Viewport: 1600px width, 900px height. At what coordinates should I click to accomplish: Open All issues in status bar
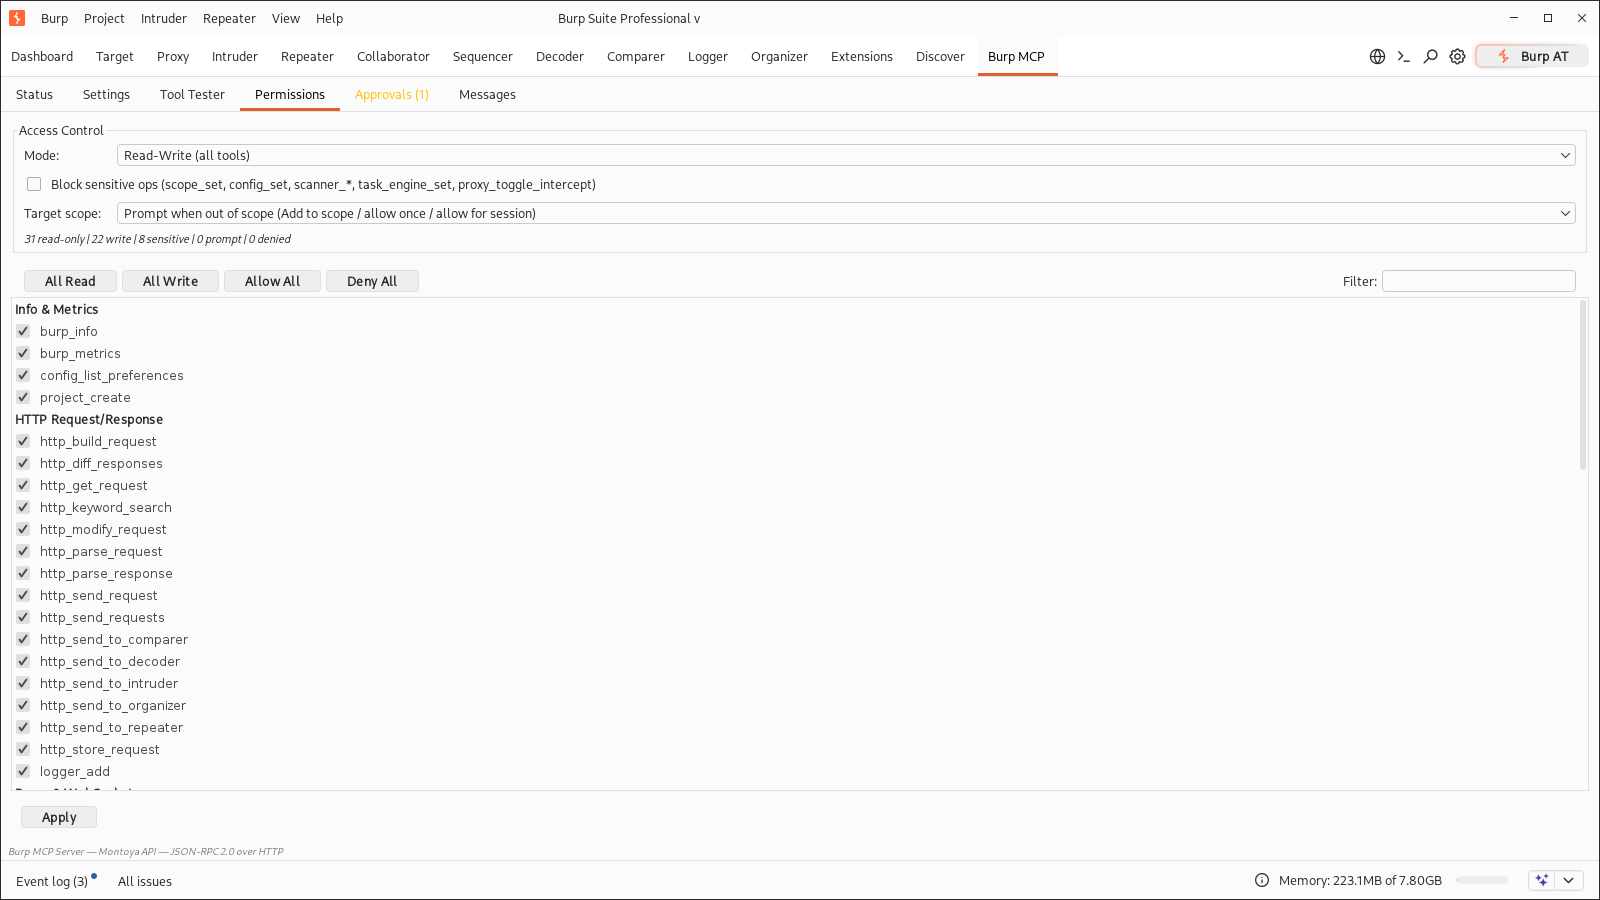(145, 881)
